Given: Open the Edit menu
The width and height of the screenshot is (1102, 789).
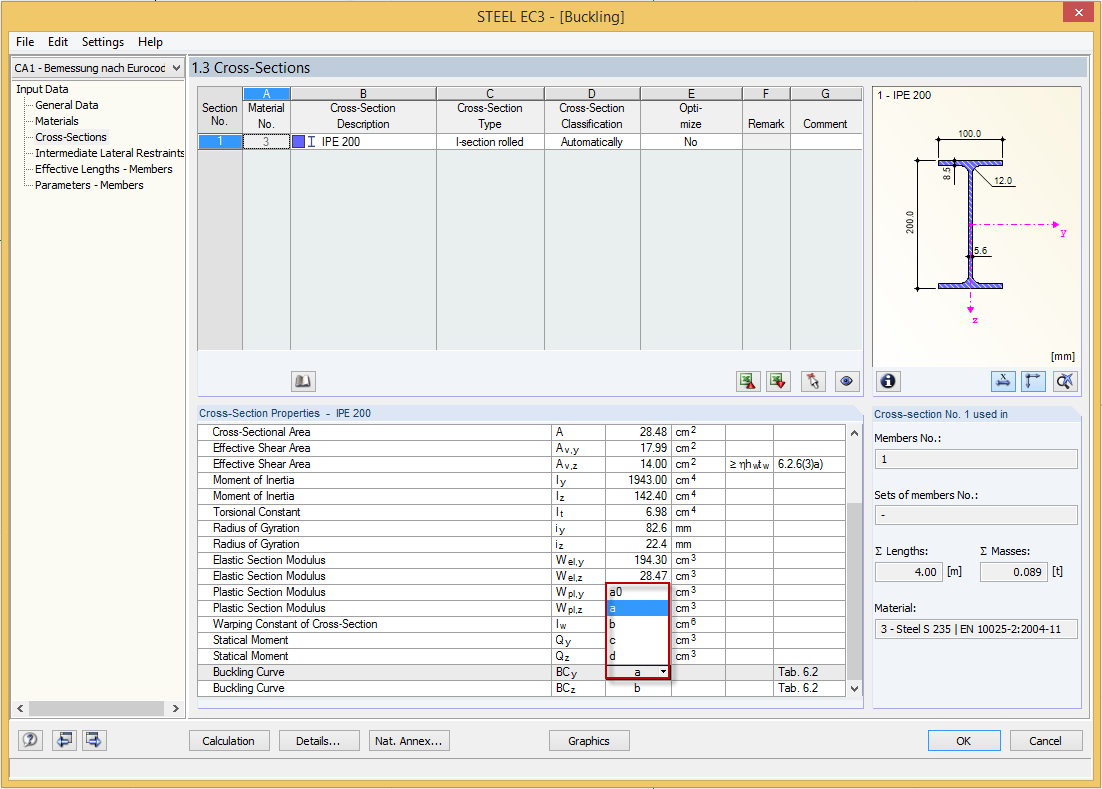Looking at the screenshot, I should point(58,42).
